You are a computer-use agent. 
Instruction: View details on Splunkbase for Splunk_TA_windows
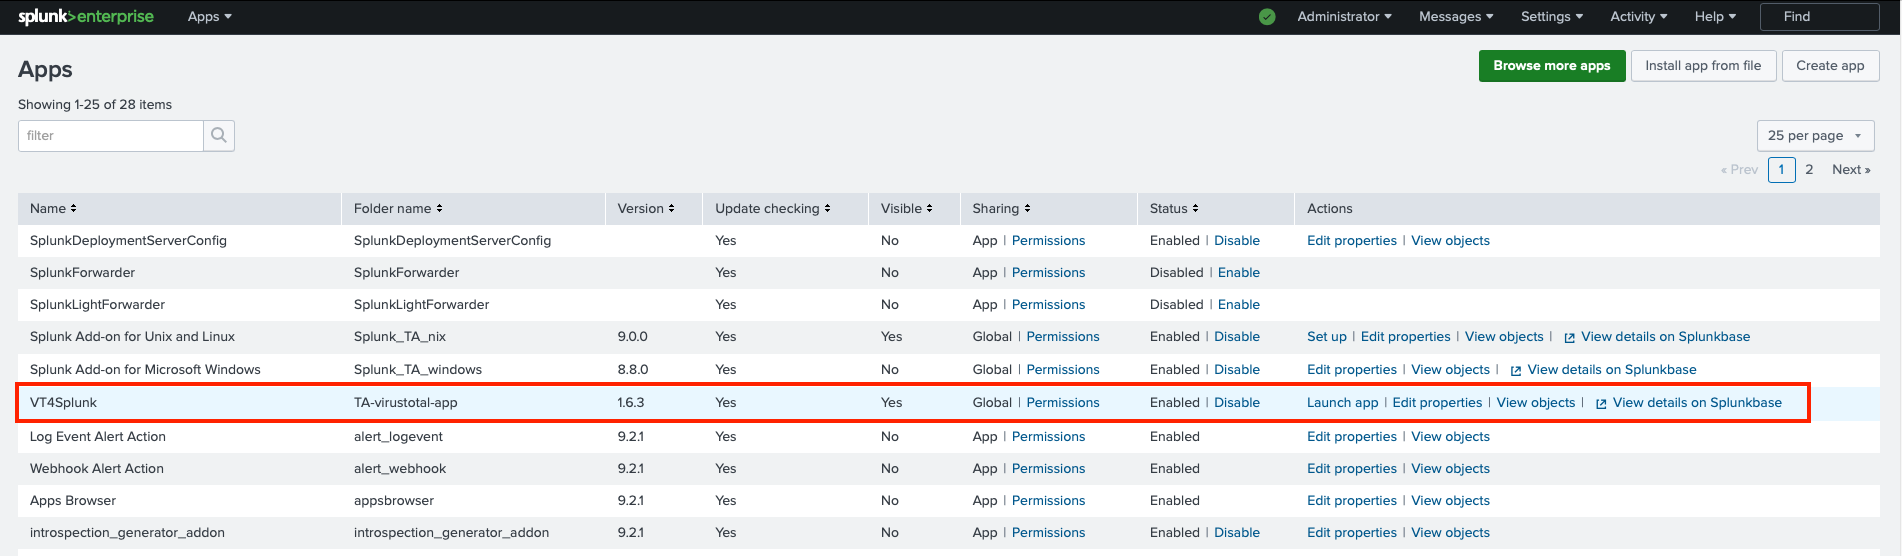point(1611,370)
